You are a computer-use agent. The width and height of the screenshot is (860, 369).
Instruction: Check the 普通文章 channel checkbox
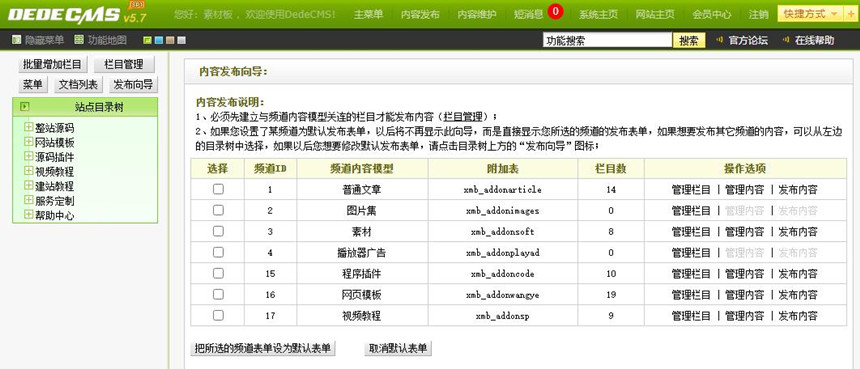pyautogui.click(x=218, y=189)
